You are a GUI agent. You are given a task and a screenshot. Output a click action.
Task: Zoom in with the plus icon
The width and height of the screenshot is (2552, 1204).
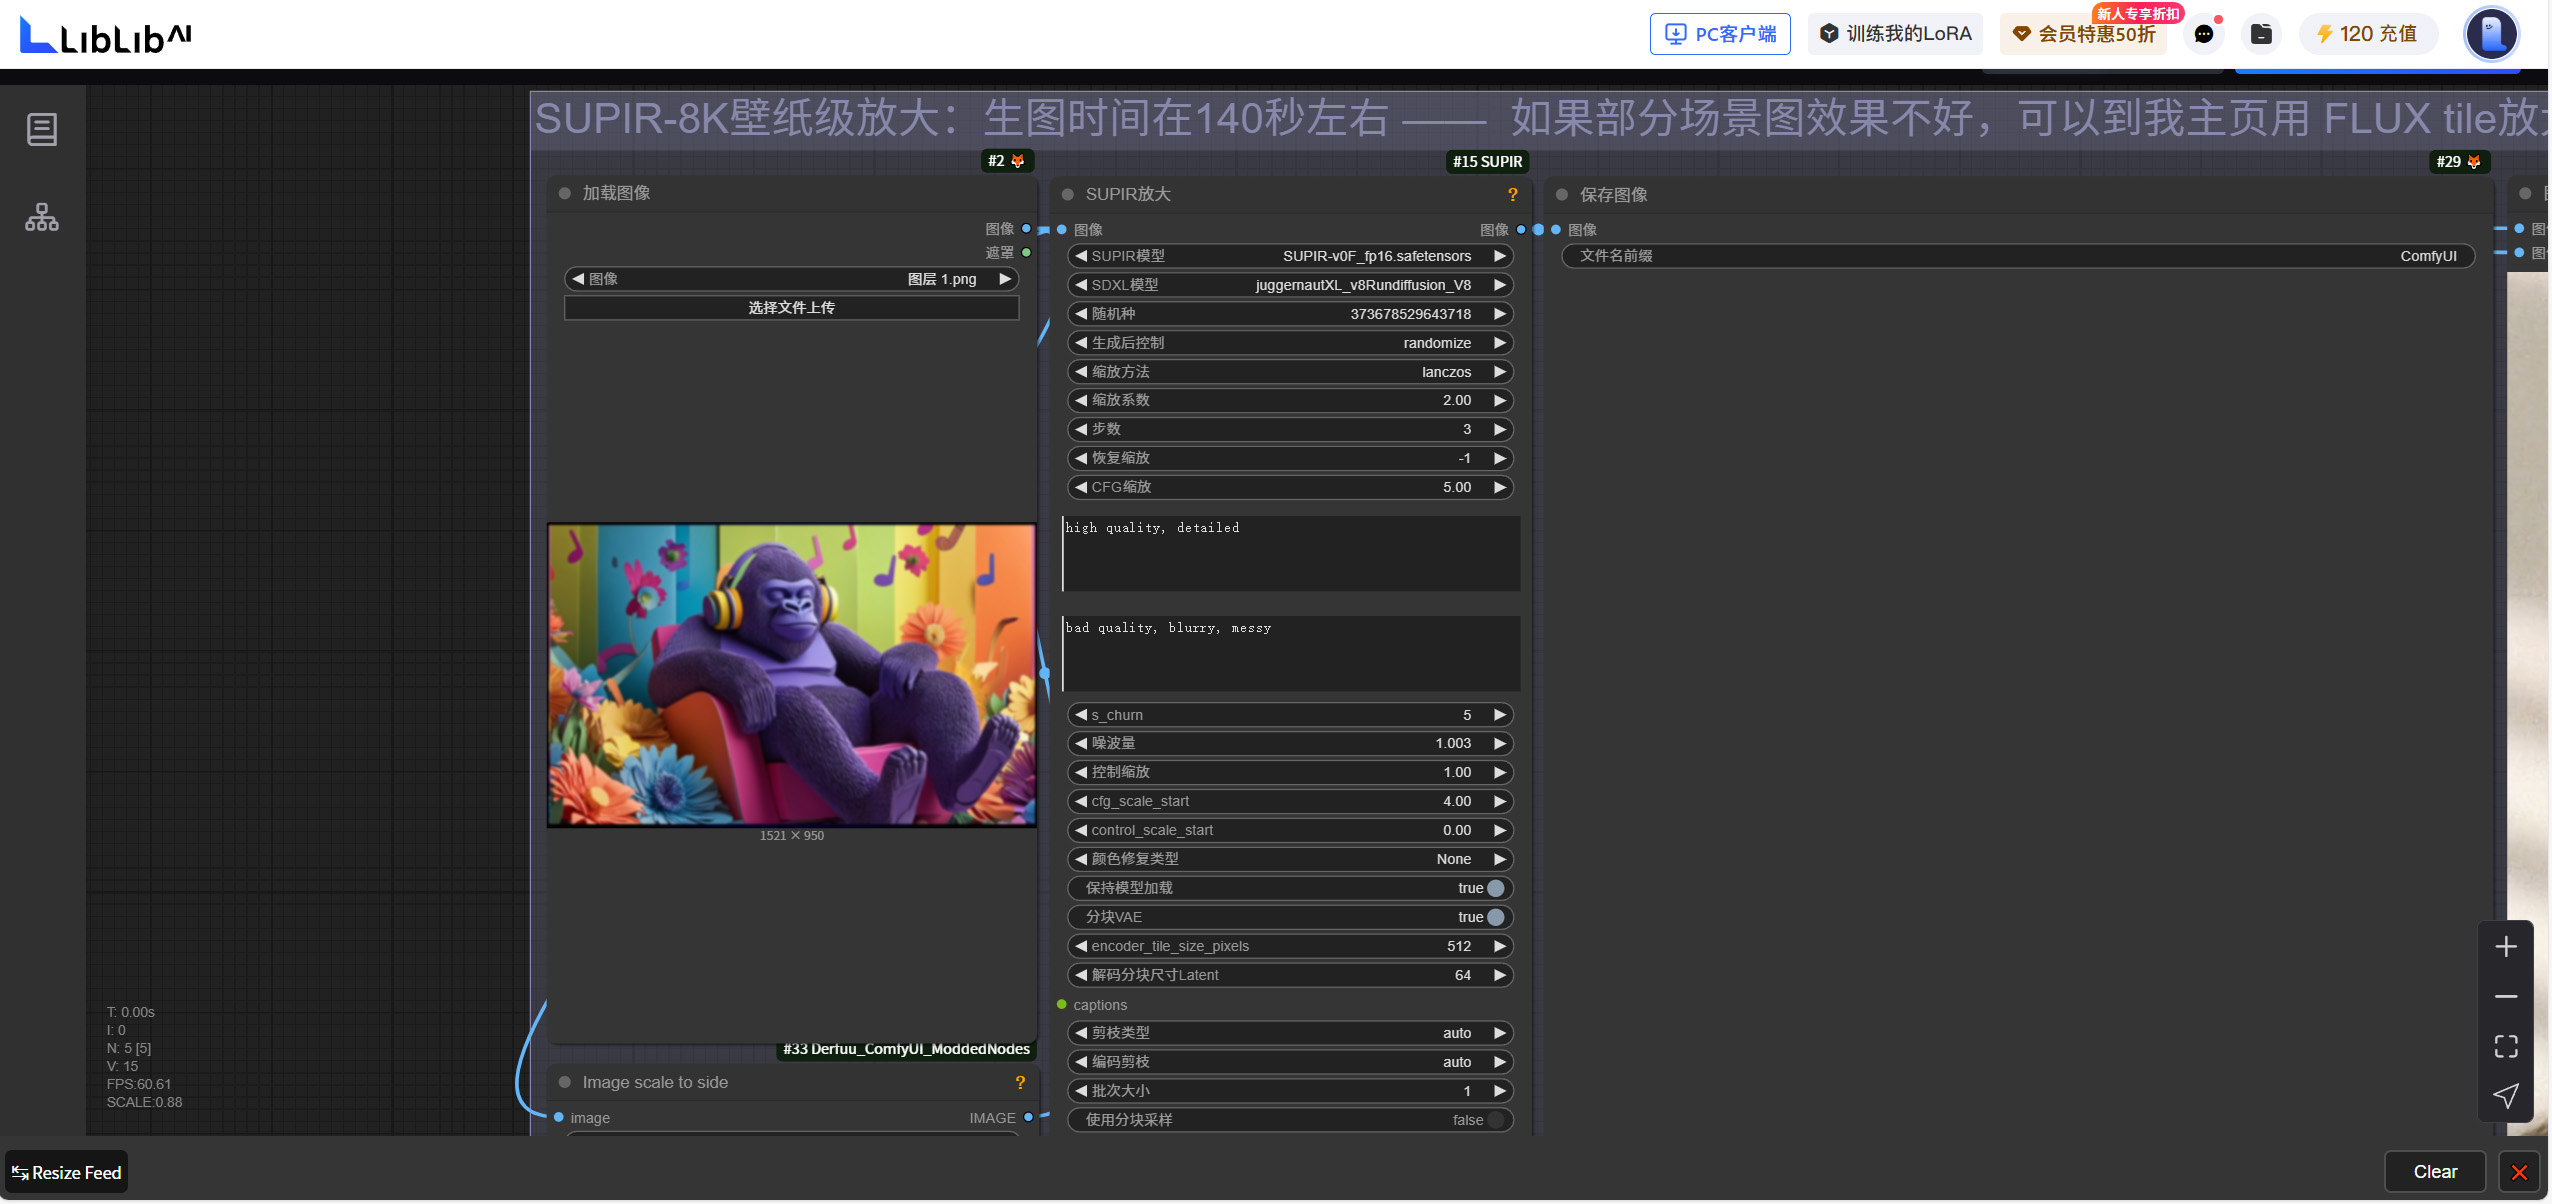2506,947
